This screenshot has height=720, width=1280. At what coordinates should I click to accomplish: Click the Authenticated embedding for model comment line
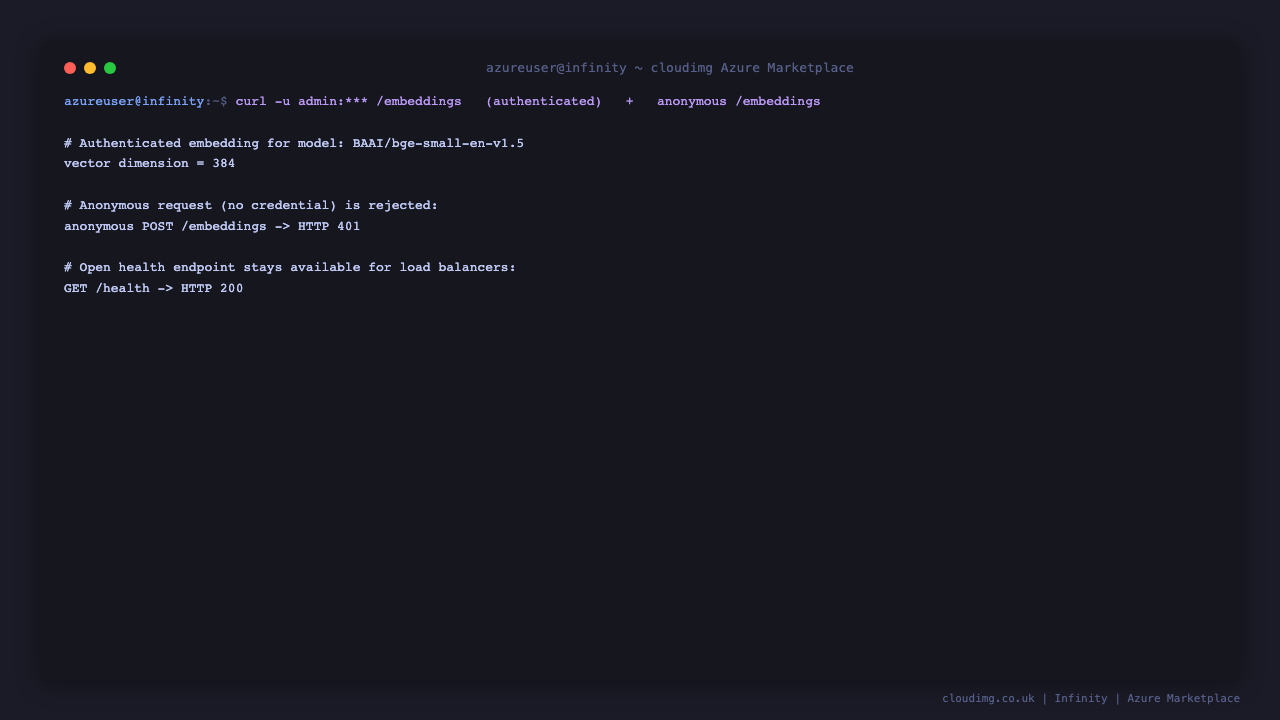pos(294,143)
